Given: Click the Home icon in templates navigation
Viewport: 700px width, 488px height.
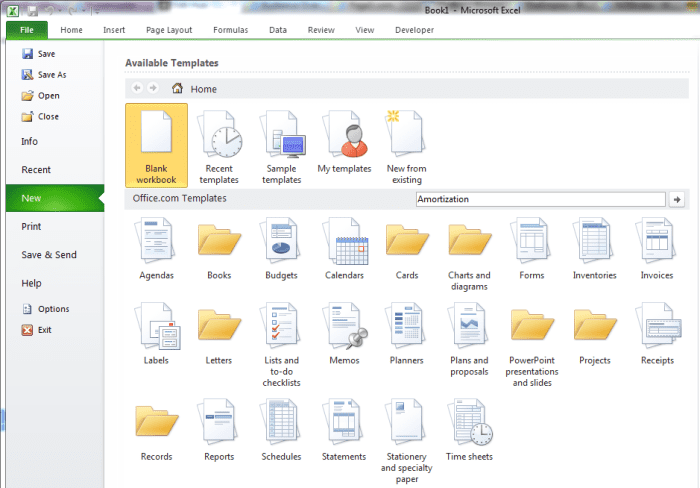Looking at the screenshot, I should (x=177, y=88).
